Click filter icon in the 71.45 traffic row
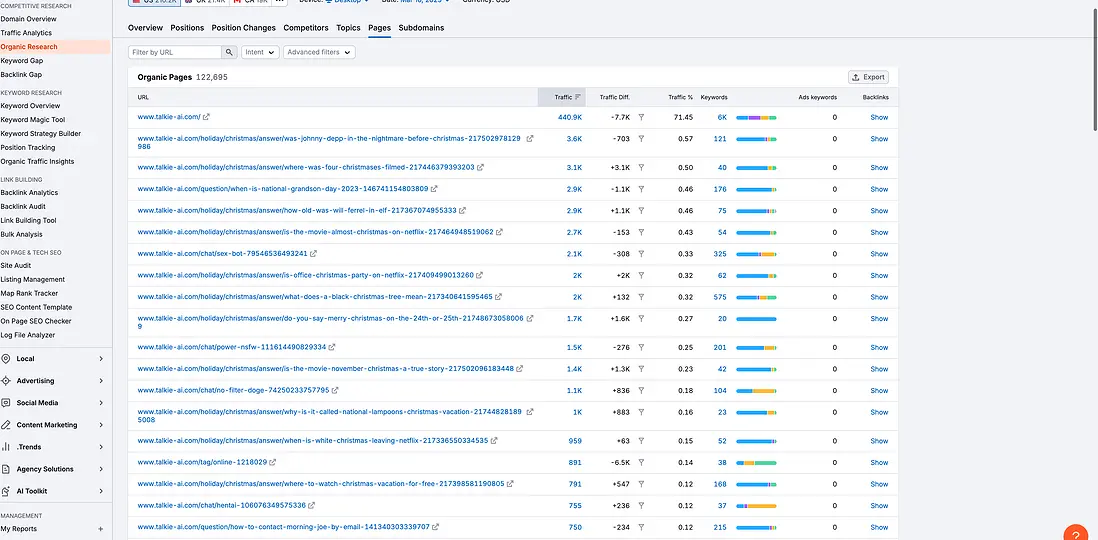This screenshot has height=540, width=1098. [x=641, y=117]
